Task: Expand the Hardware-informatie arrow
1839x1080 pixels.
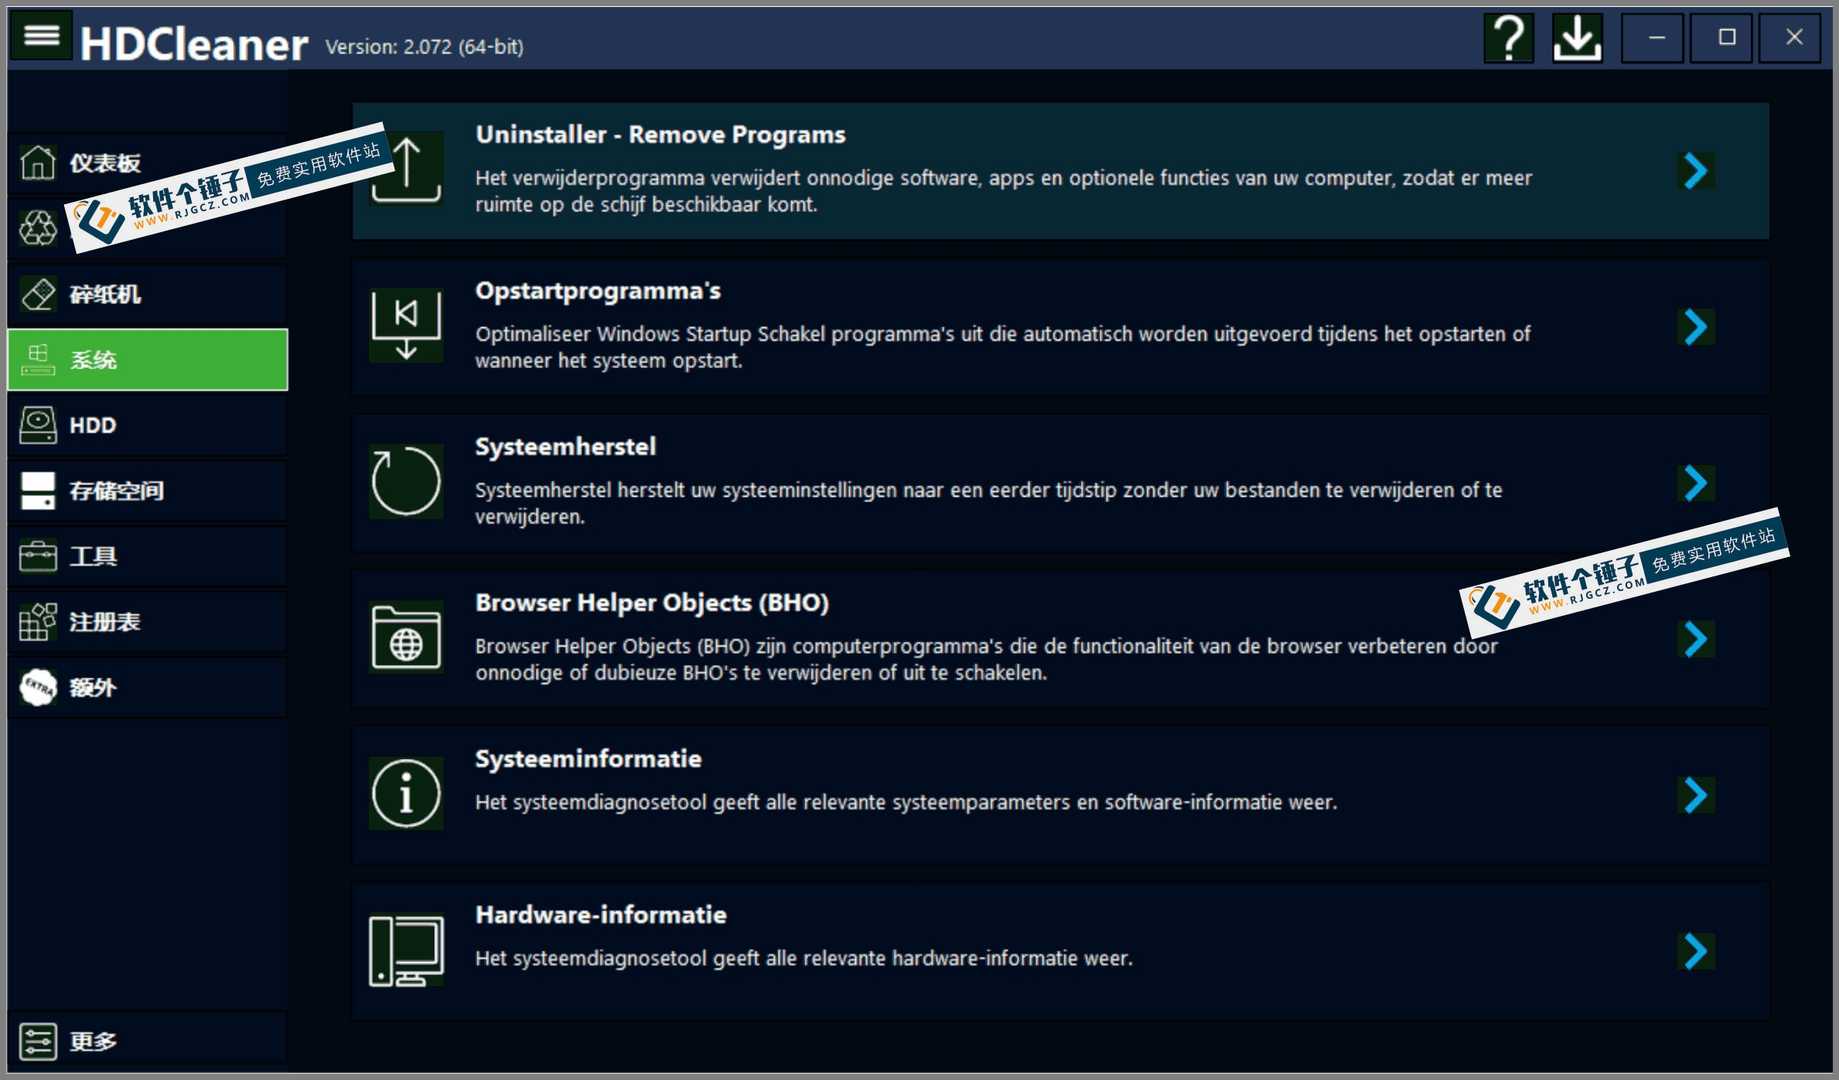Action: (1696, 952)
